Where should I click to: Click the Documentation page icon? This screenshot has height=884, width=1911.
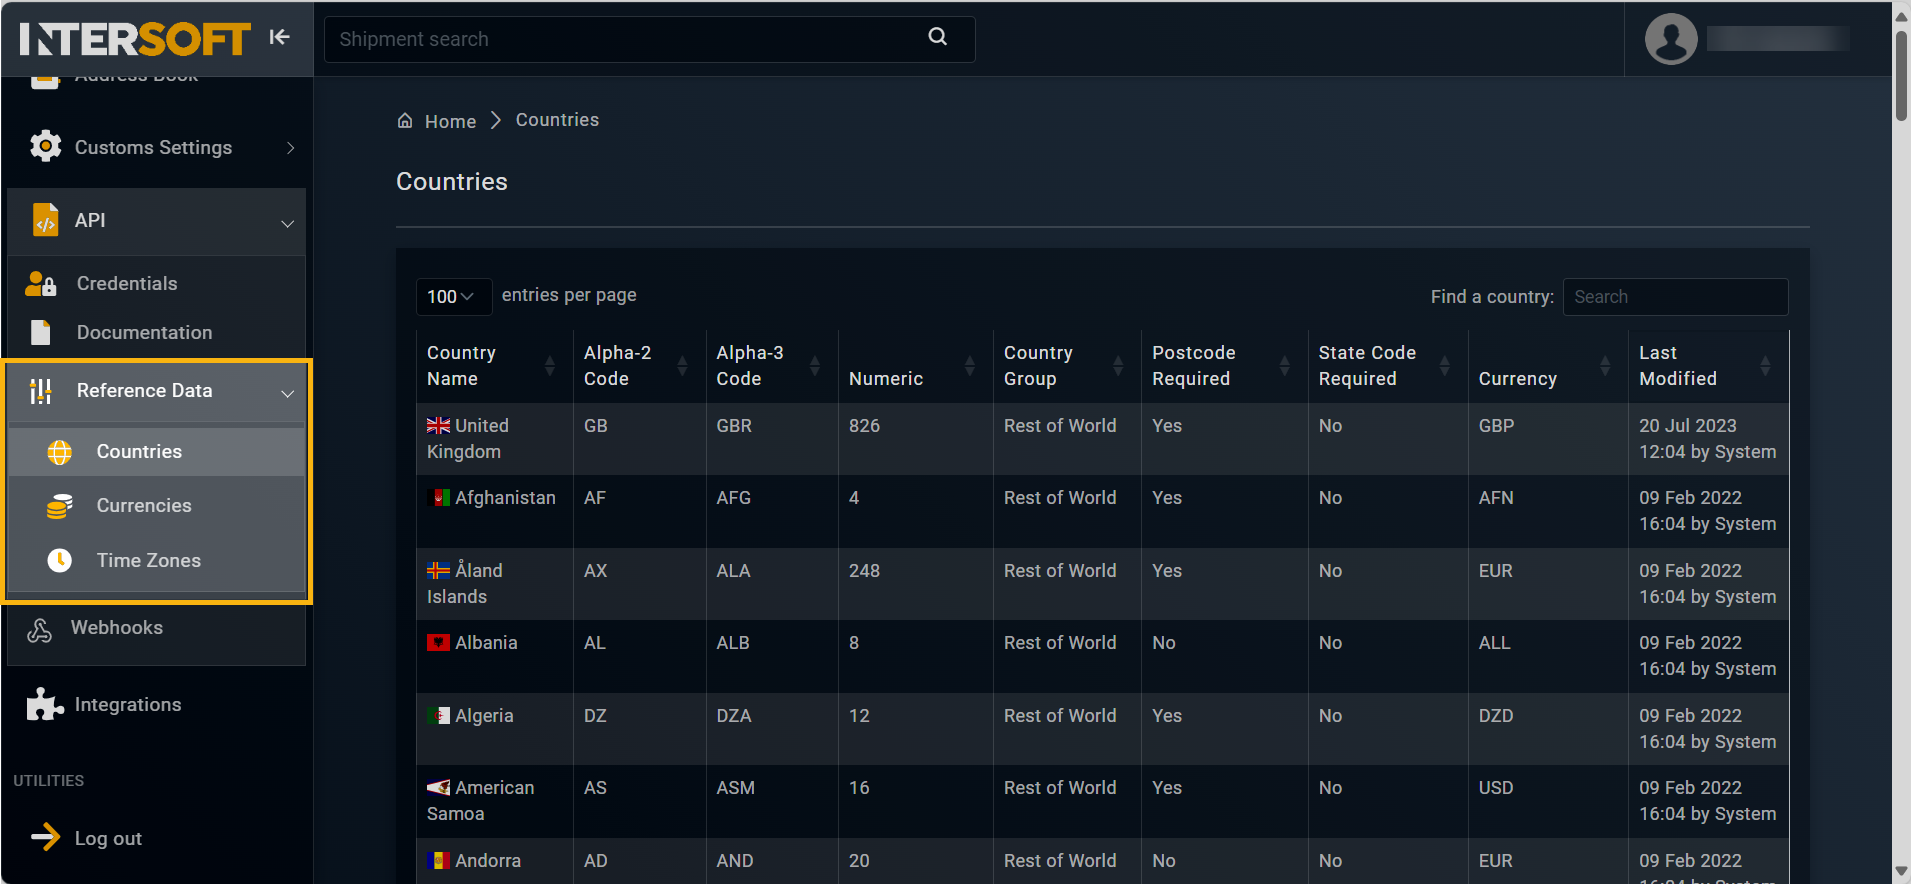(41, 332)
